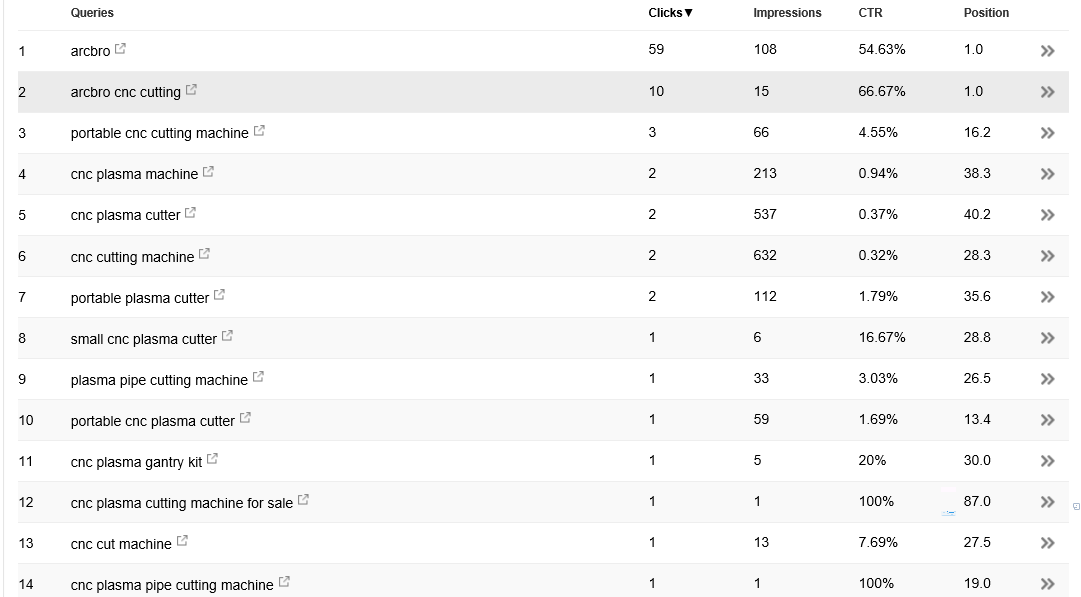This screenshot has height=597, width=1081.
Task: Expand double-chevron on cnc plasma cutter row
Action: coord(1047,215)
